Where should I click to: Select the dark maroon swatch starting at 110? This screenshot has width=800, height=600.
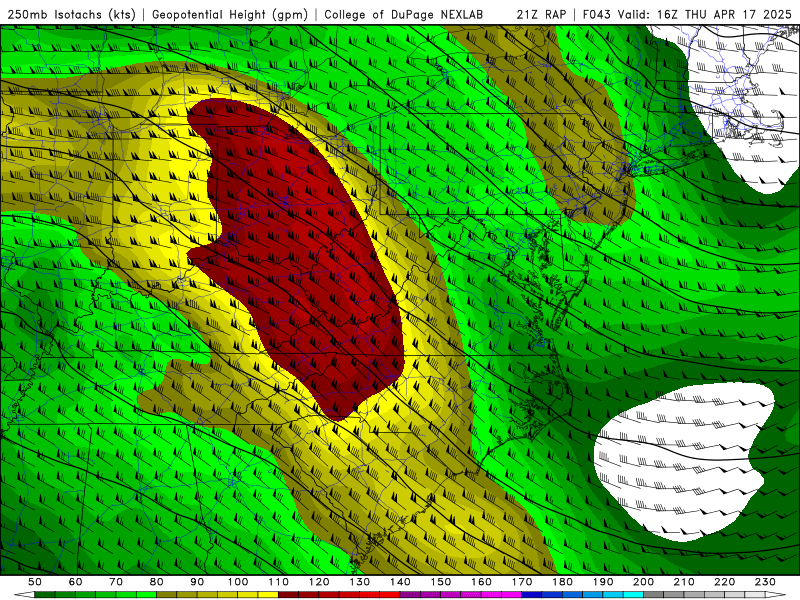tap(288, 594)
